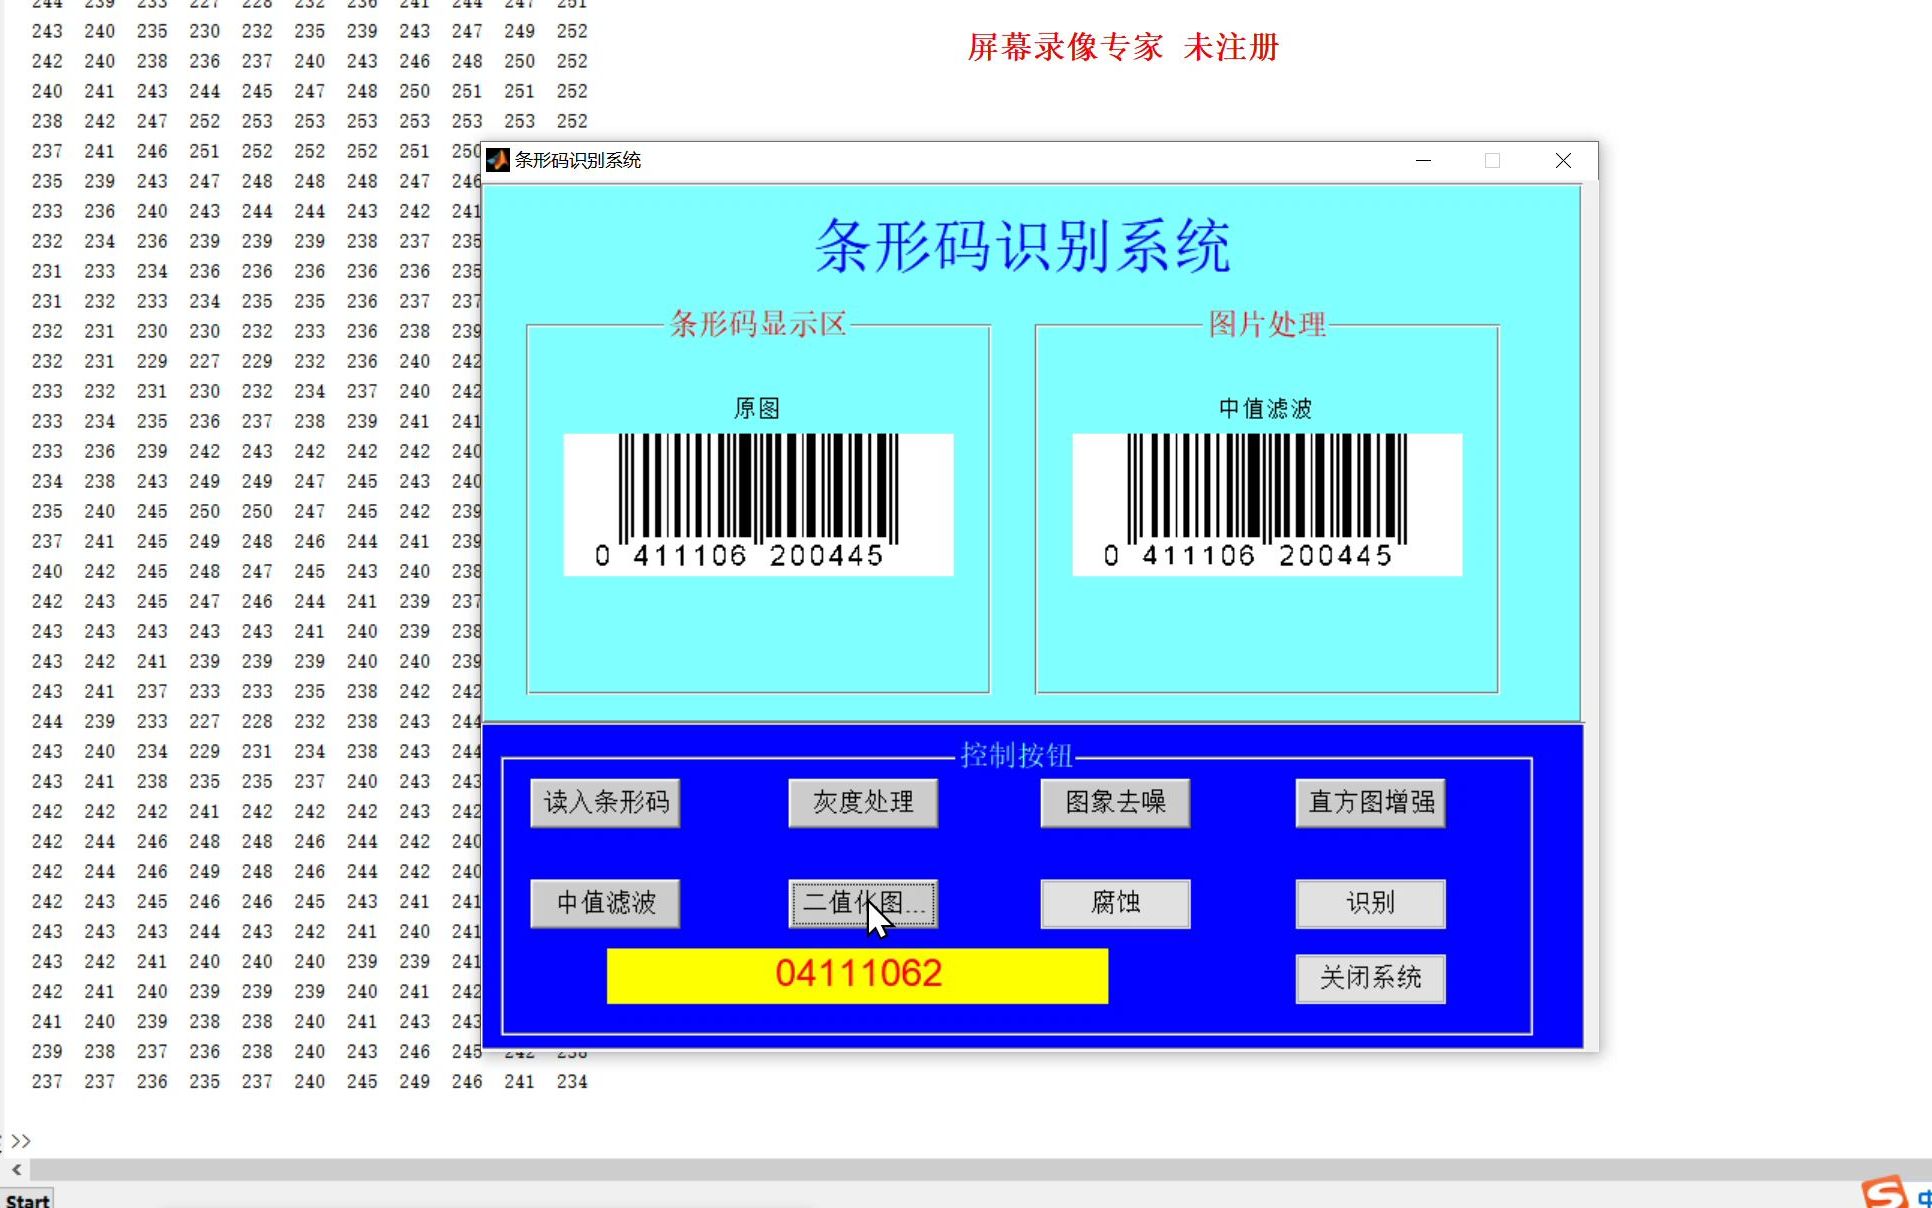Click the 中值滤波 caption above right barcode
Viewport: 1932px width, 1208px height.
pos(1265,408)
